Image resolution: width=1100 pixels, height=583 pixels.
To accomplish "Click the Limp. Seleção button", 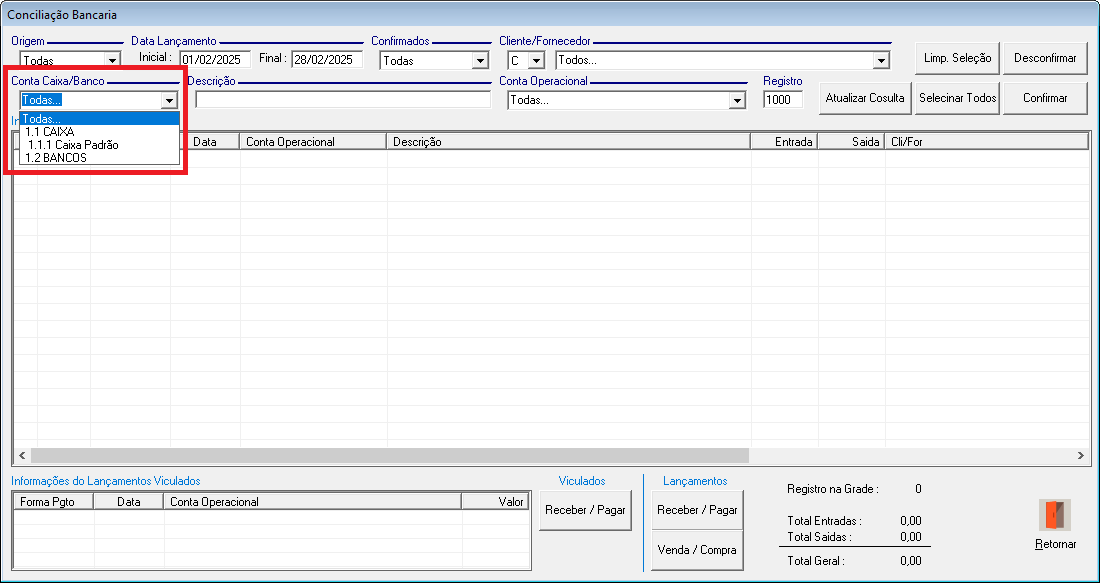I will click(x=957, y=58).
